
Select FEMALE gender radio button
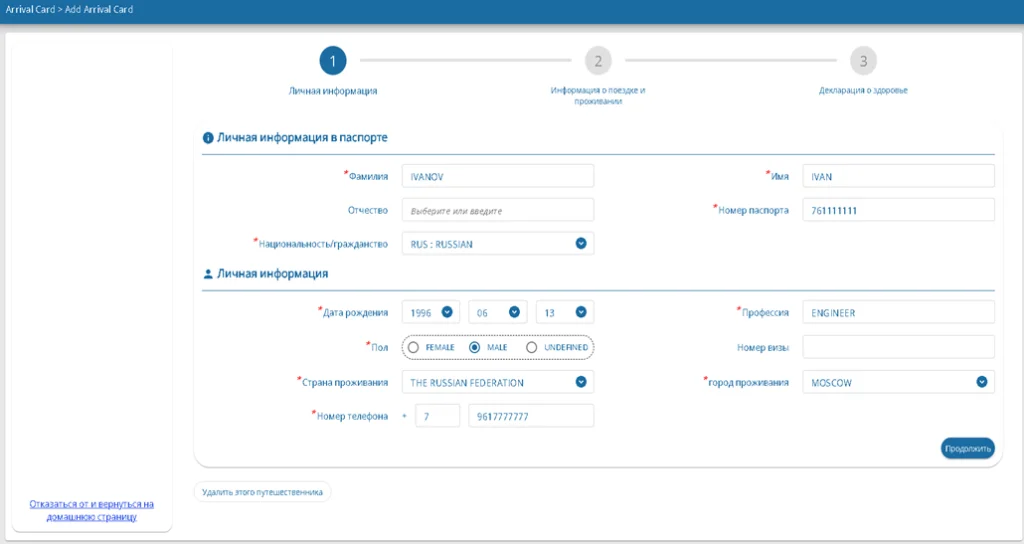pos(413,347)
